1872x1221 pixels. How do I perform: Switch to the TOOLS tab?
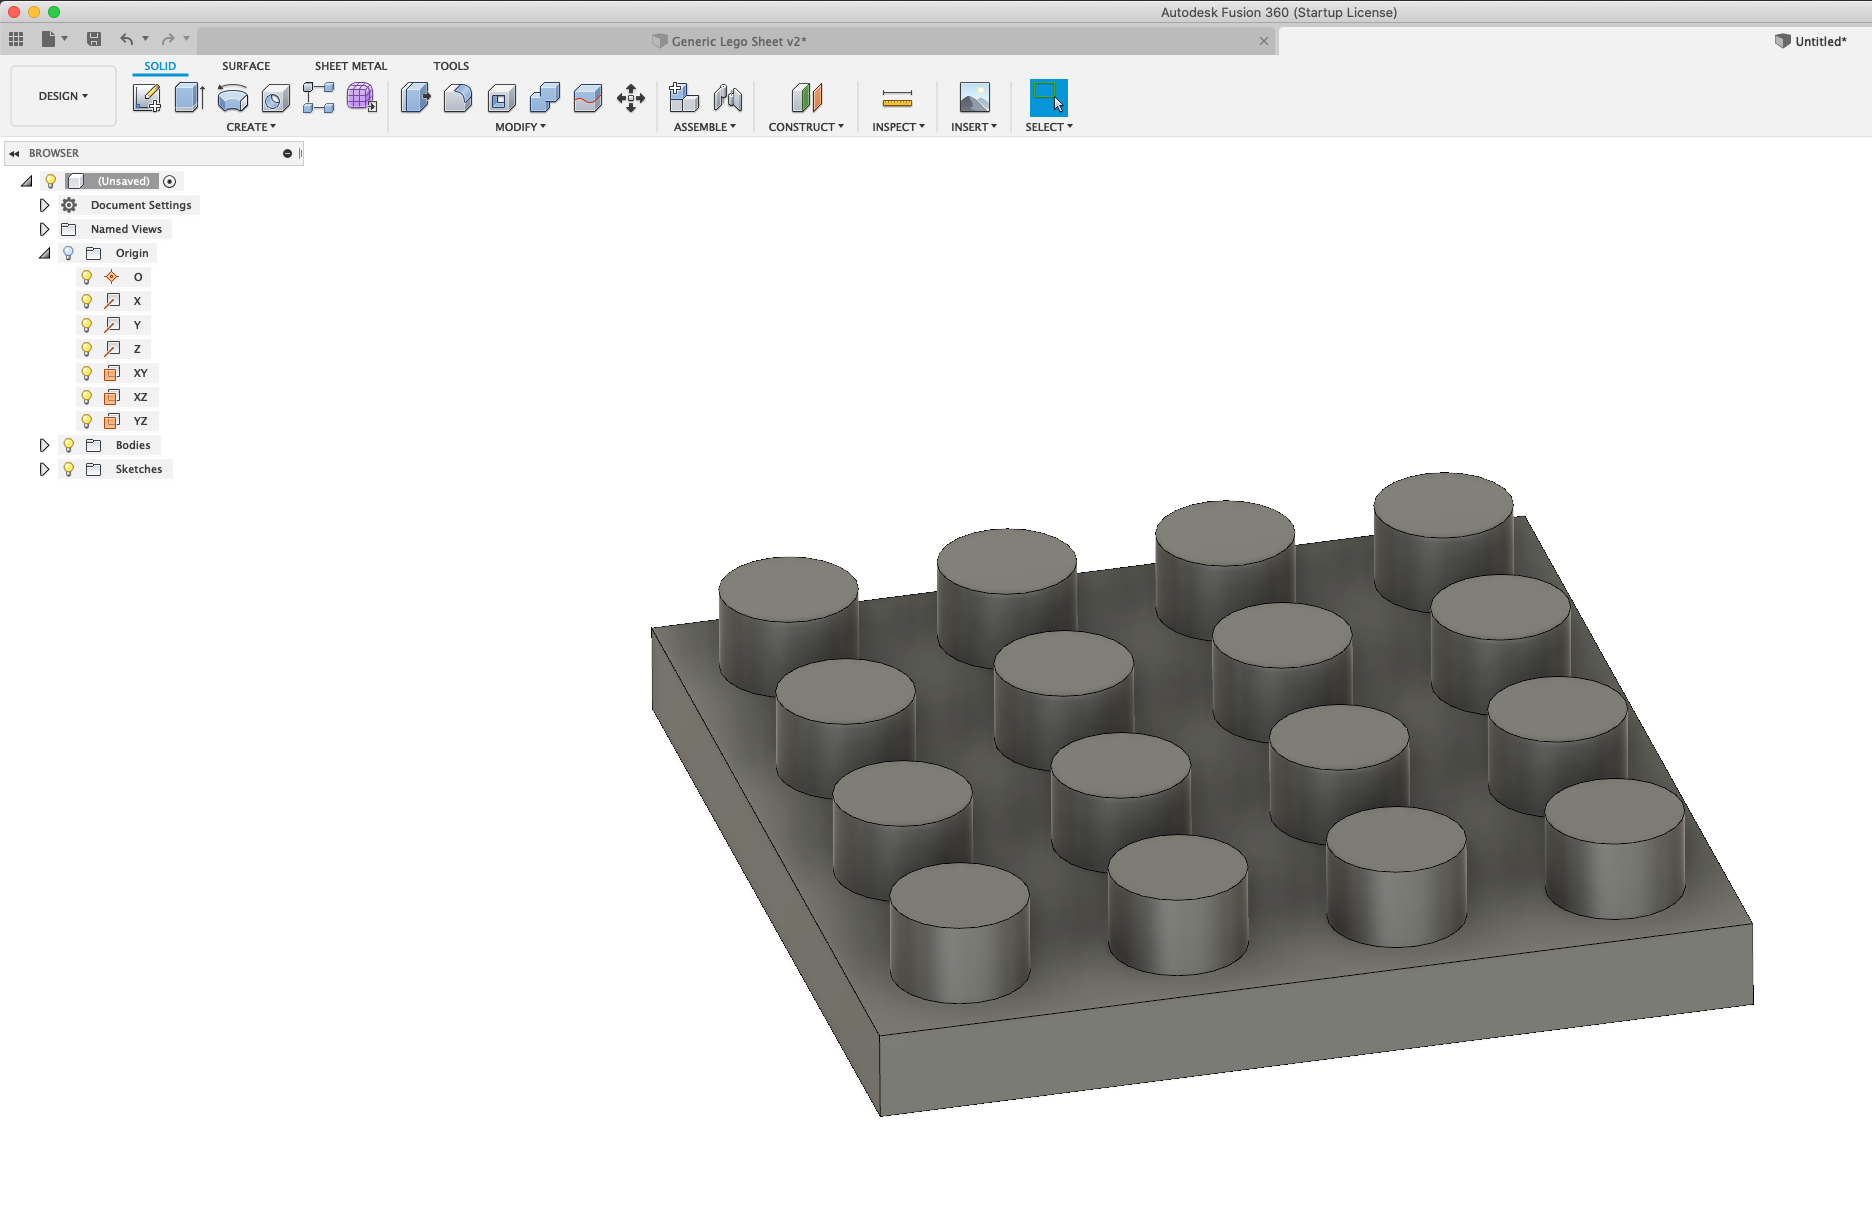[451, 66]
